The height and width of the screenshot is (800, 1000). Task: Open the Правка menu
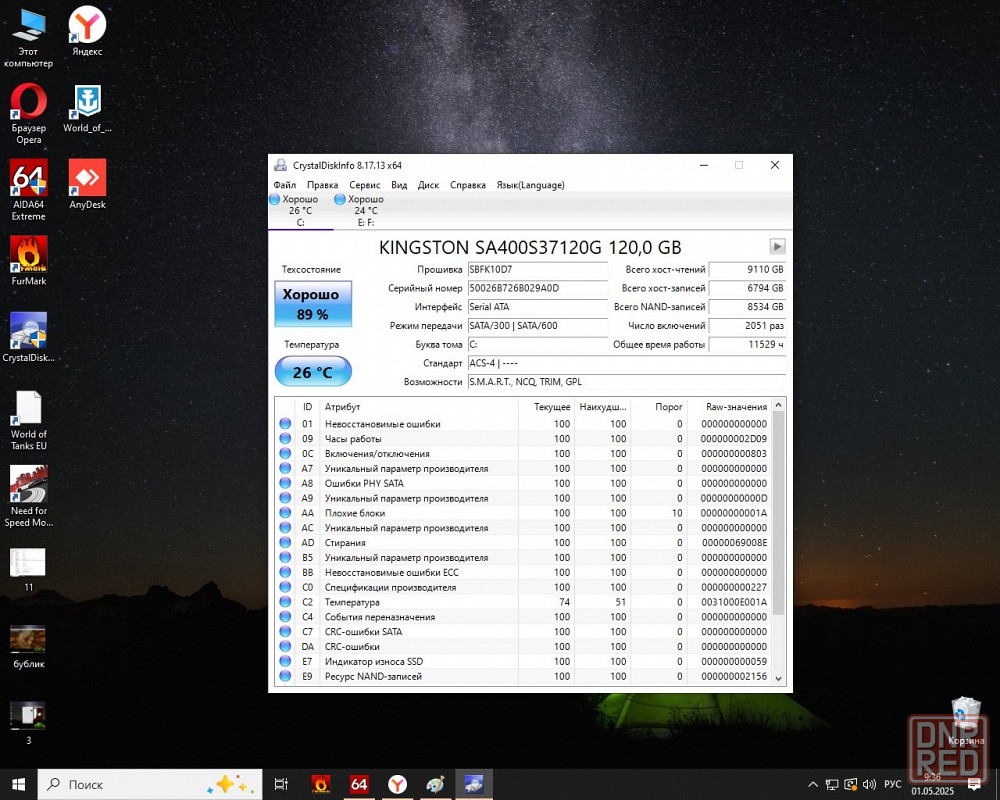point(322,185)
